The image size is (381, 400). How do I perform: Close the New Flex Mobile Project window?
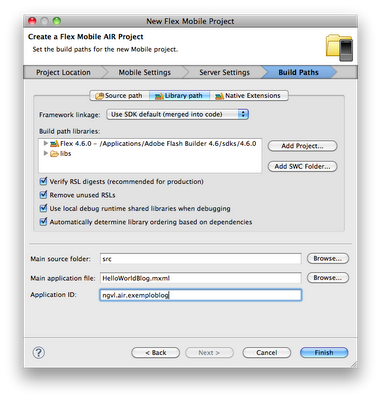(32, 21)
